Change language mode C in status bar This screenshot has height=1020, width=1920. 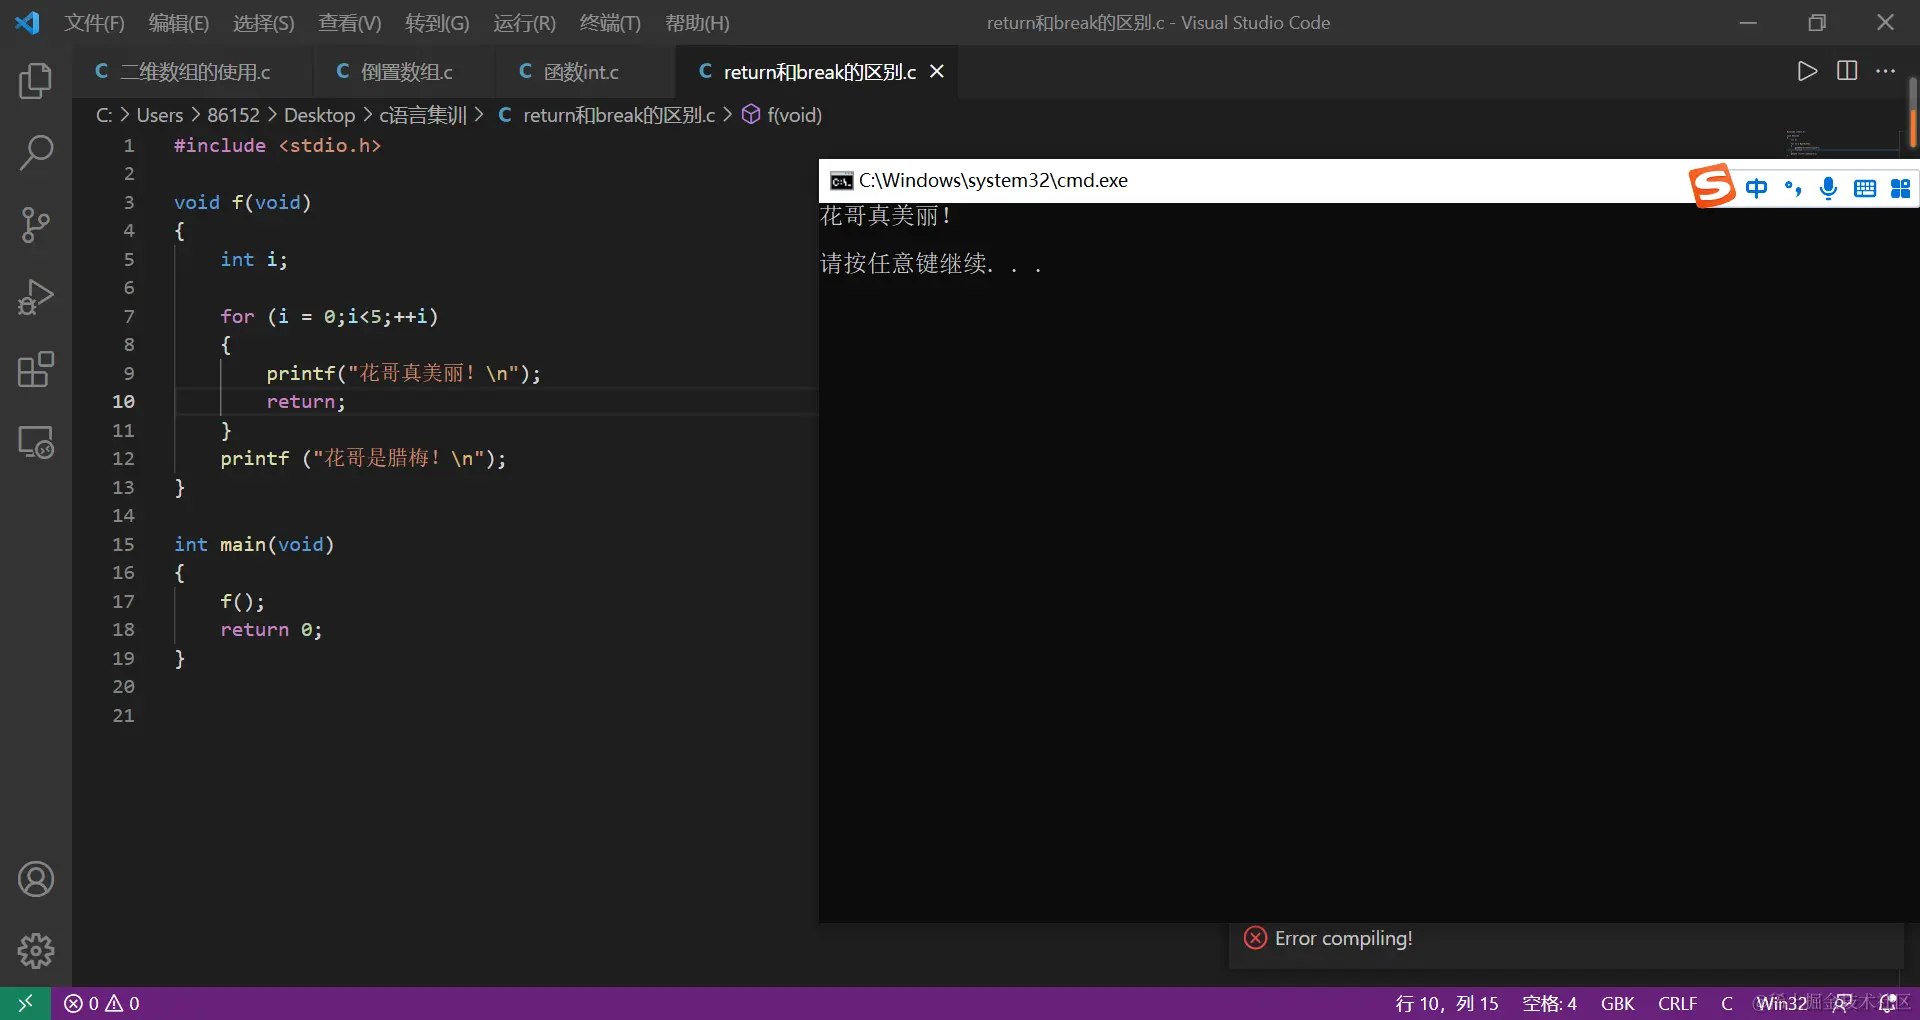pos(1727,1003)
